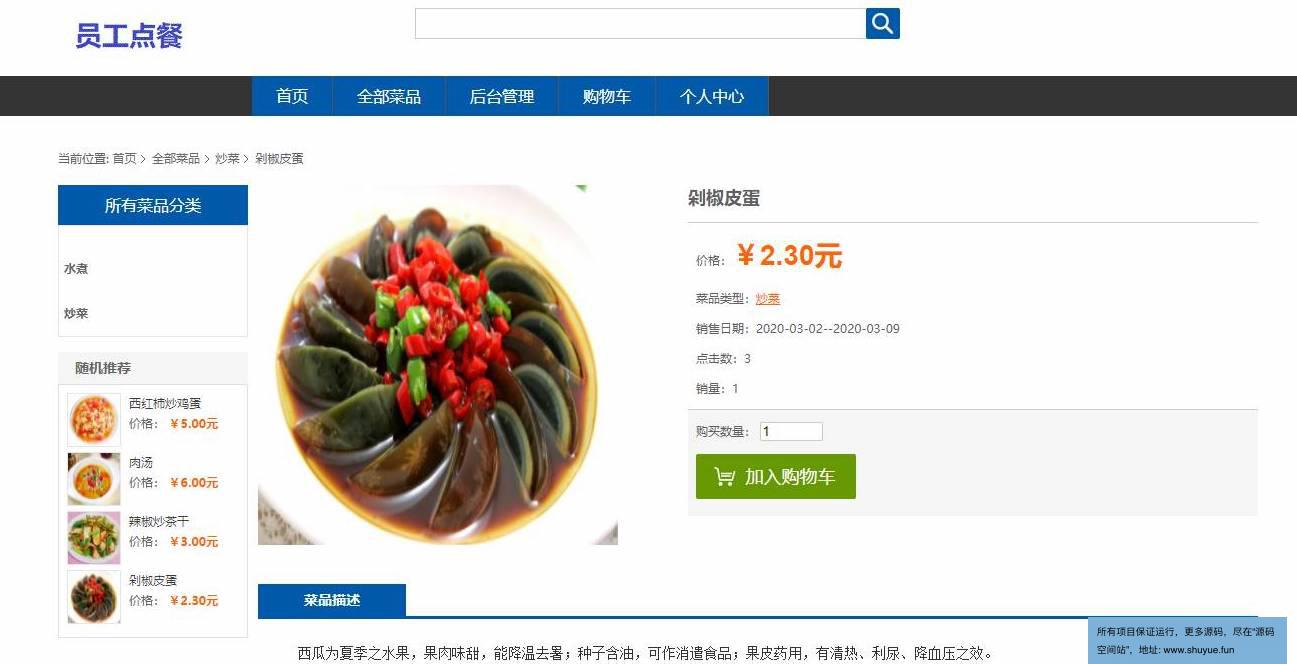
Task: Open the 肉汤 thumbnail image
Action: click(94, 478)
